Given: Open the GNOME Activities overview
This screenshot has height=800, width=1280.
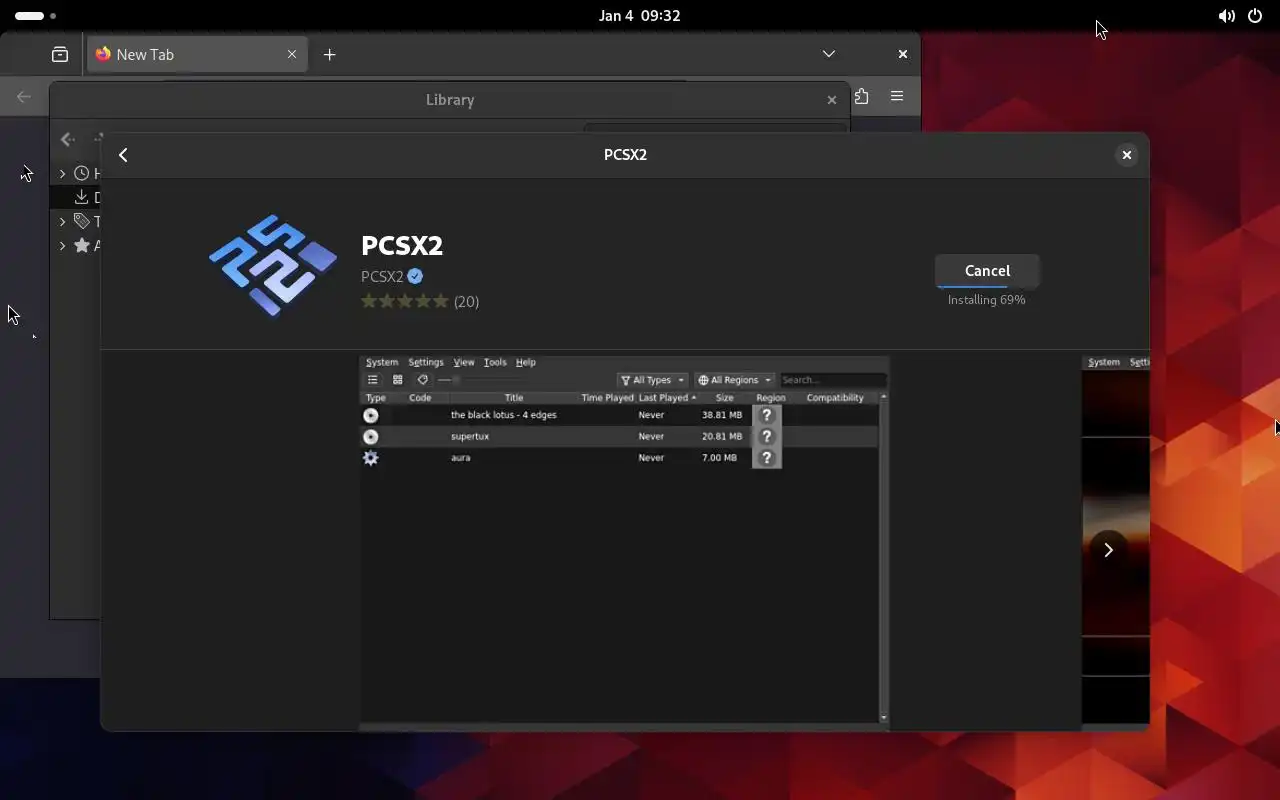Looking at the screenshot, I should click(36, 16).
